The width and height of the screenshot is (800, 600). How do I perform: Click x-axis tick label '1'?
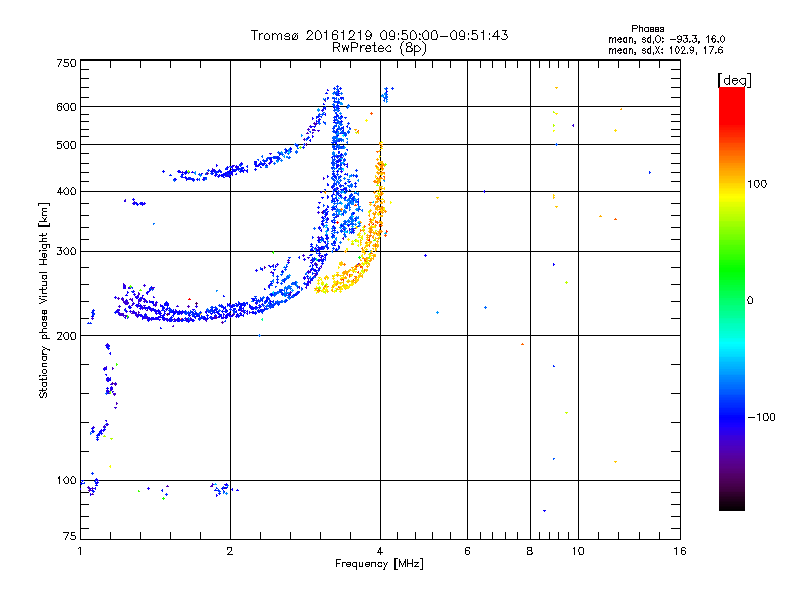(x=80, y=551)
